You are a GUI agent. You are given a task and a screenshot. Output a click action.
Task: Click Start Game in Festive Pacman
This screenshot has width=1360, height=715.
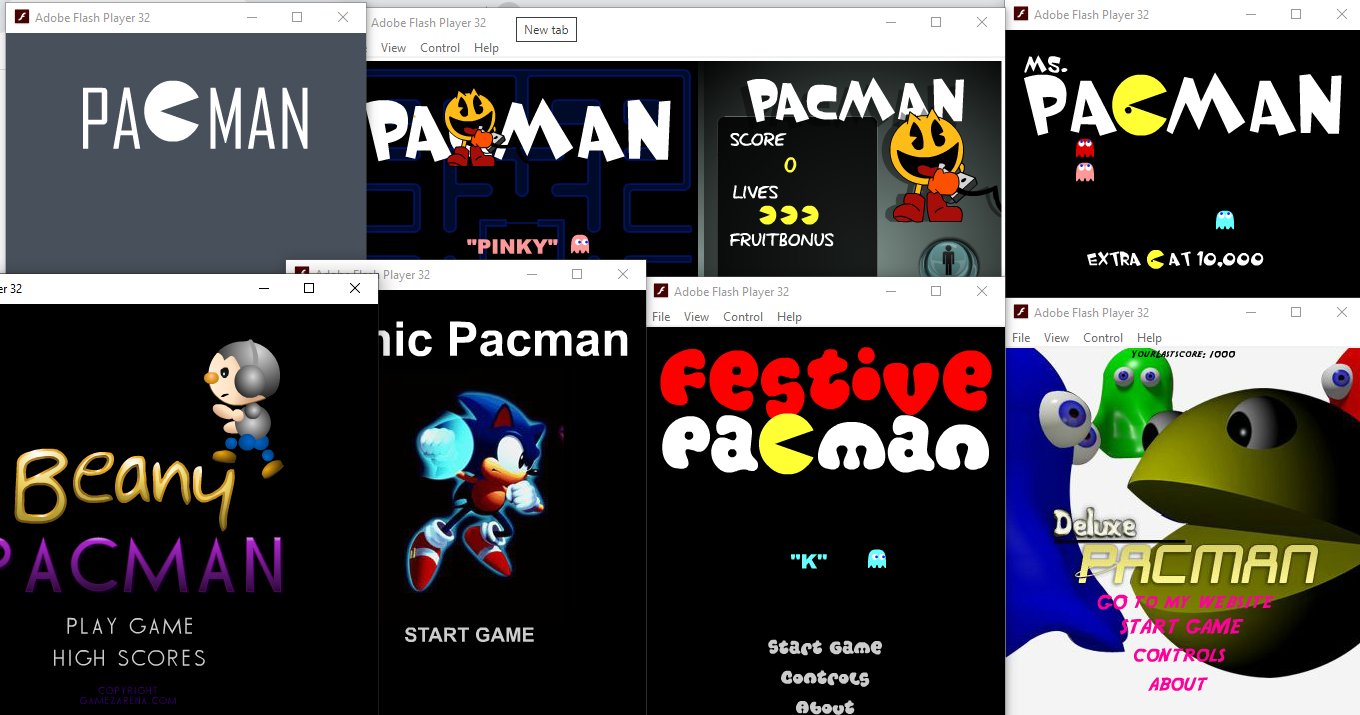coord(825,647)
